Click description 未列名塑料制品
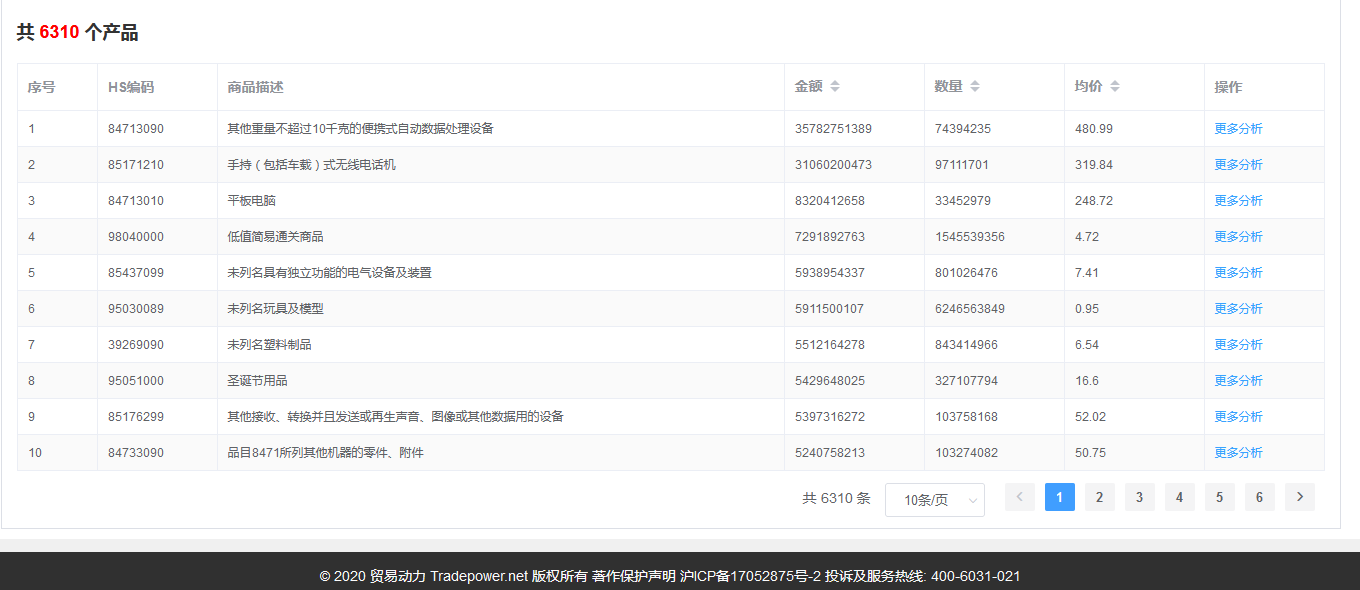This screenshot has width=1360, height=590. pos(269,345)
